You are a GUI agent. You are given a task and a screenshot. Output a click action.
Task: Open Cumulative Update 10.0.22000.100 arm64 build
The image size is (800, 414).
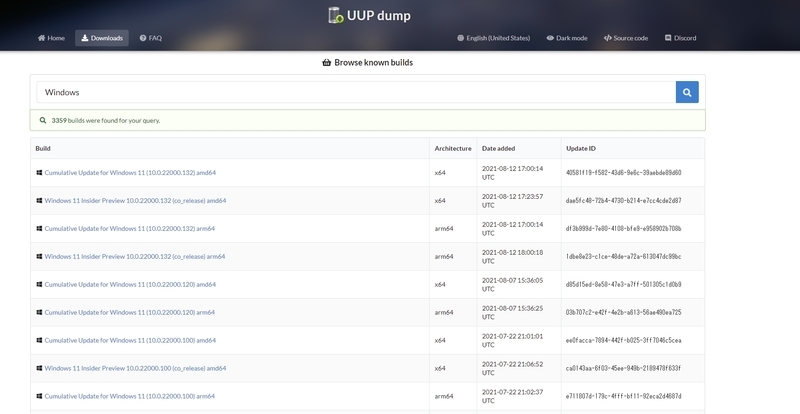[x=130, y=396]
